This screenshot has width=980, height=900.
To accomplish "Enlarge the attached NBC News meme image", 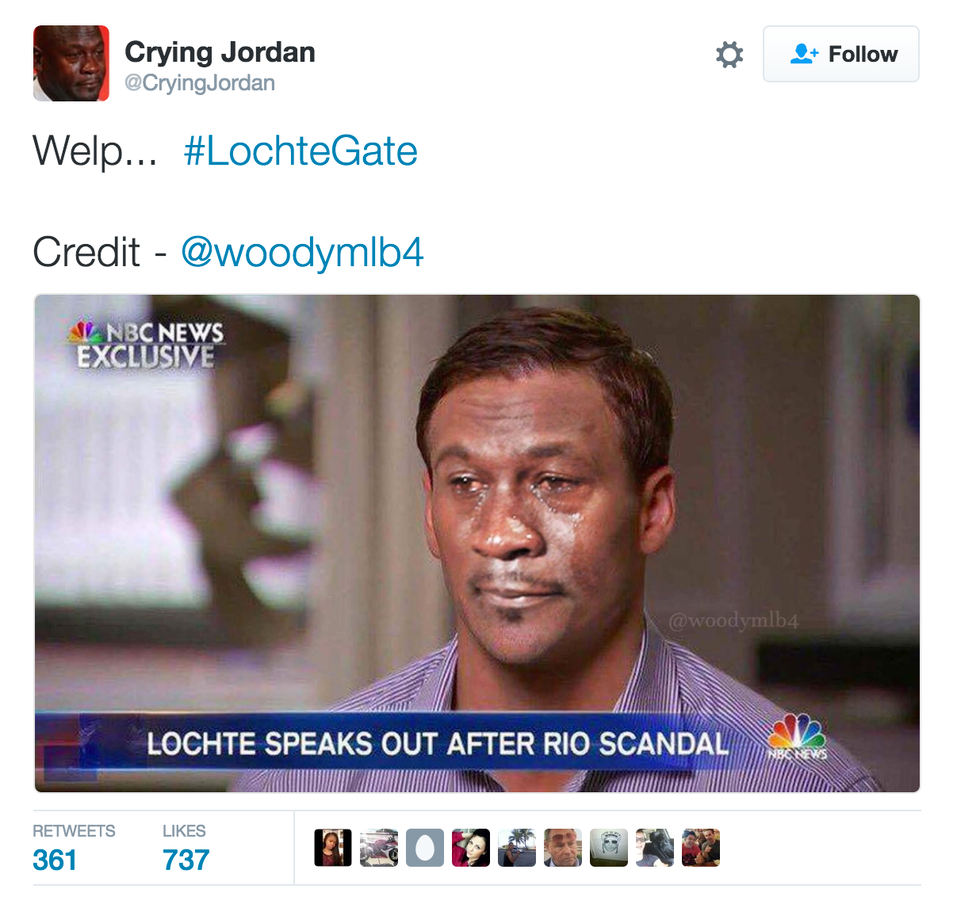I will [477, 543].
